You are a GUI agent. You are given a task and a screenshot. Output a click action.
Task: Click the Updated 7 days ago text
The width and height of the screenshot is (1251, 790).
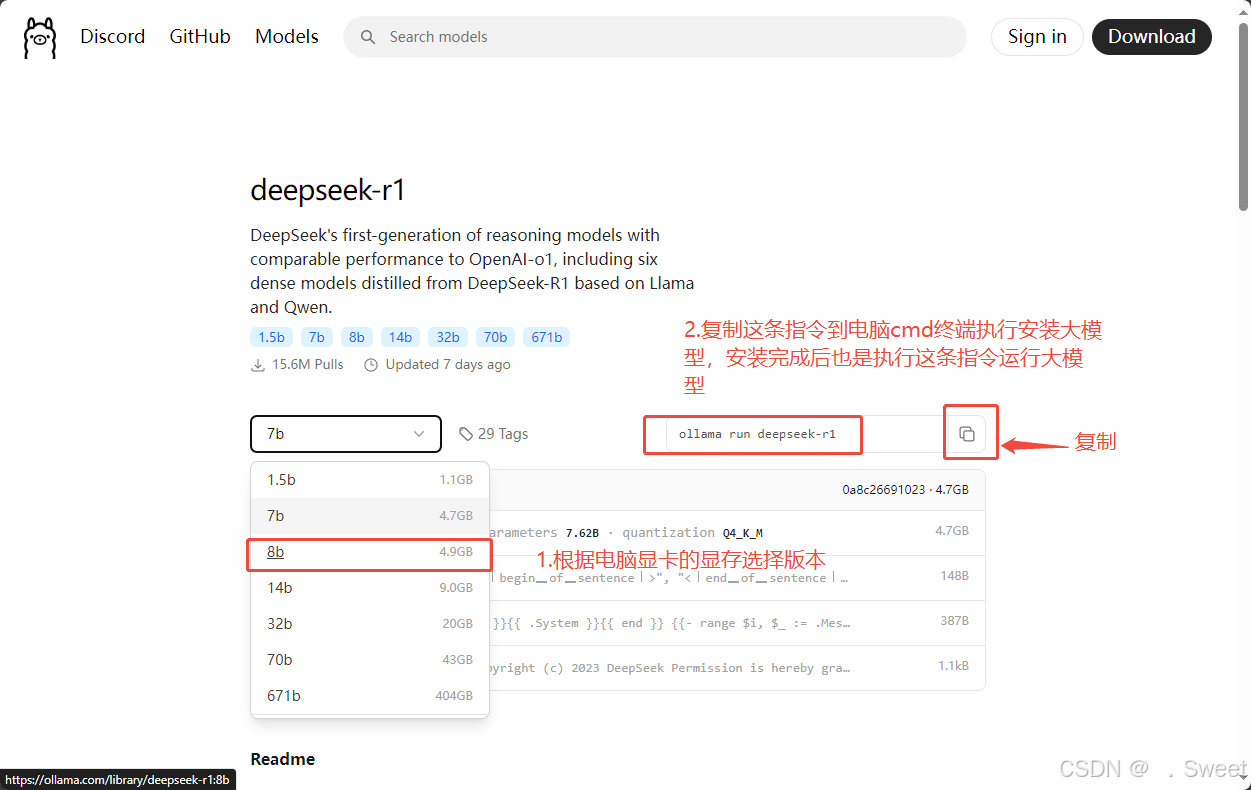coord(448,365)
